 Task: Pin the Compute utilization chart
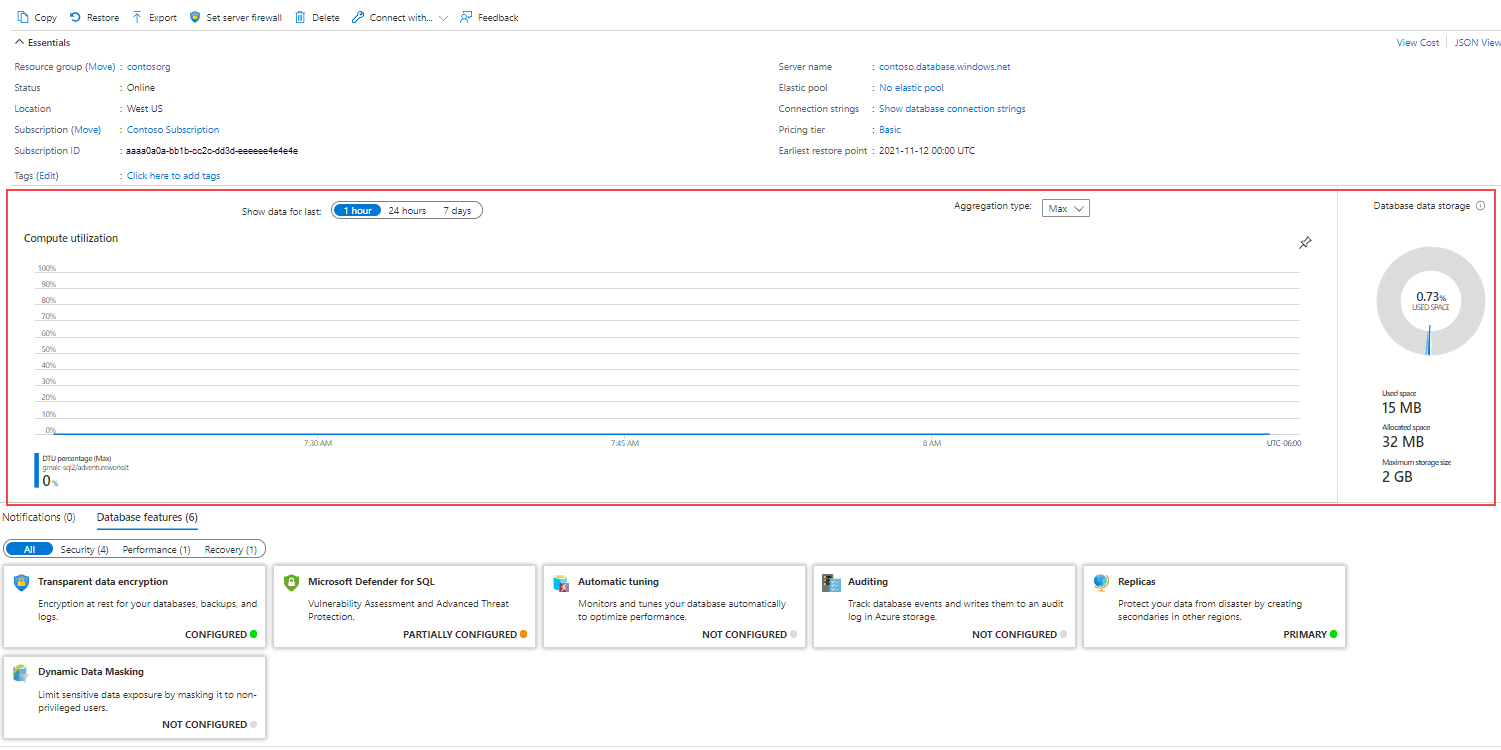click(1305, 243)
